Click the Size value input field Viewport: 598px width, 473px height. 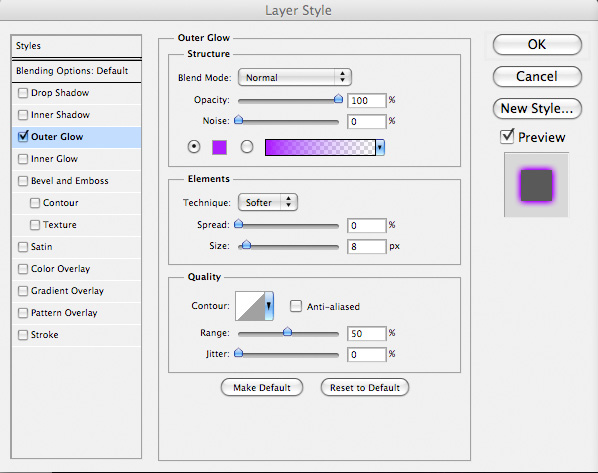366,246
